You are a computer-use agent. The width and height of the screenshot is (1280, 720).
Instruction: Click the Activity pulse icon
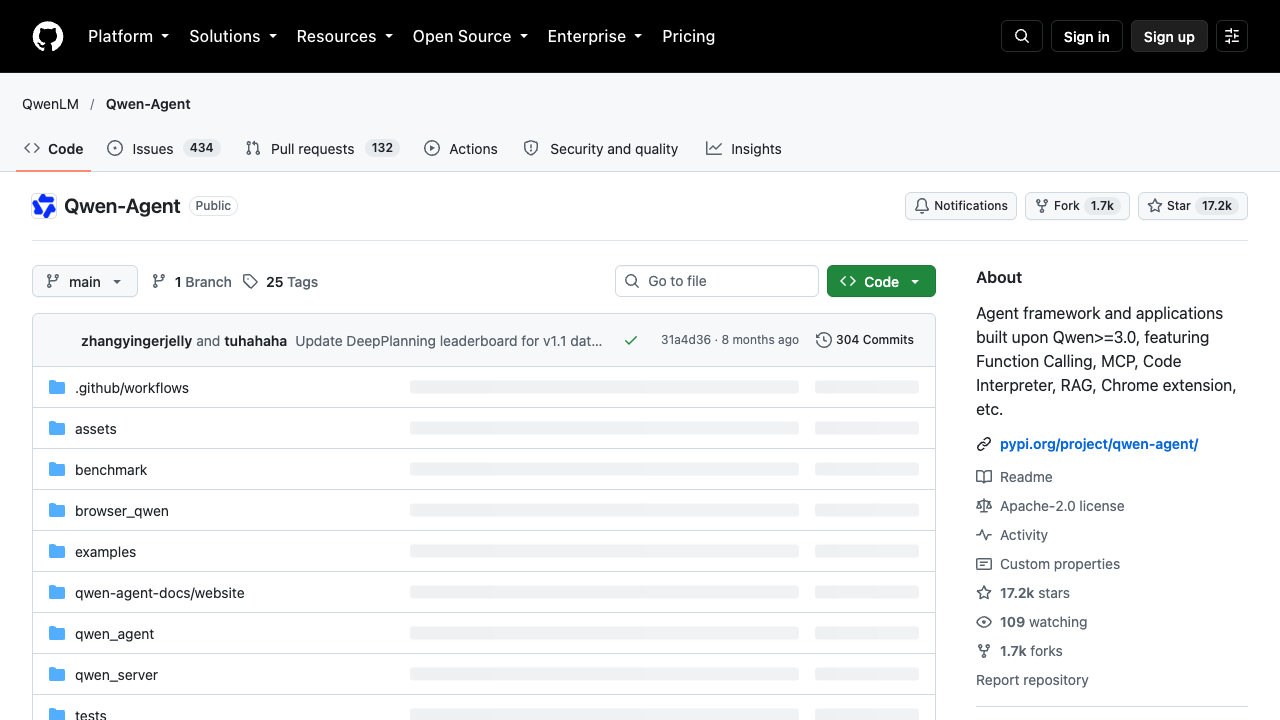pyautogui.click(x=984, y=535)
